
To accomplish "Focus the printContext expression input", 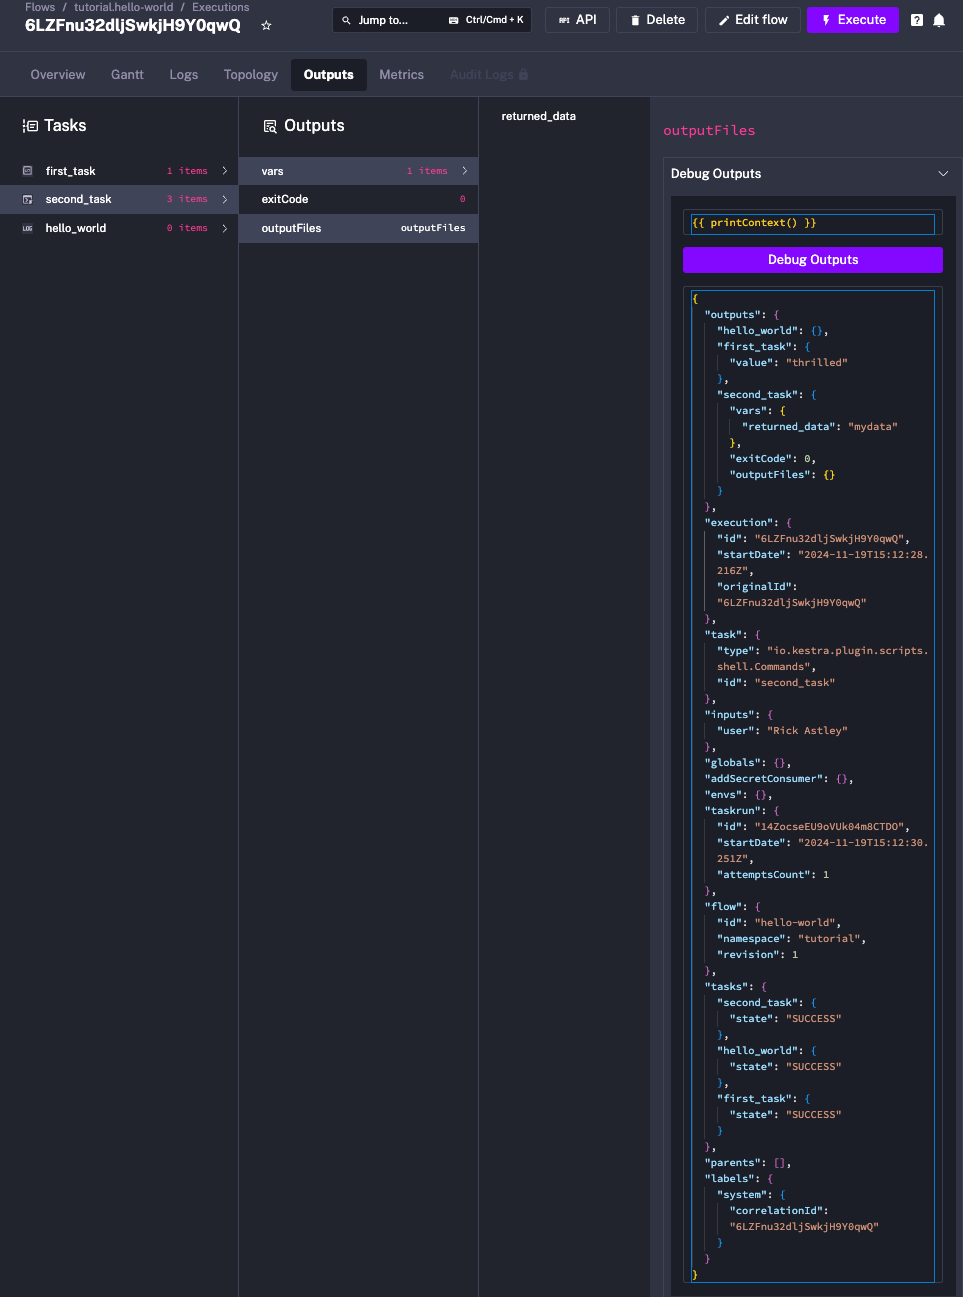I will [812, 223].
